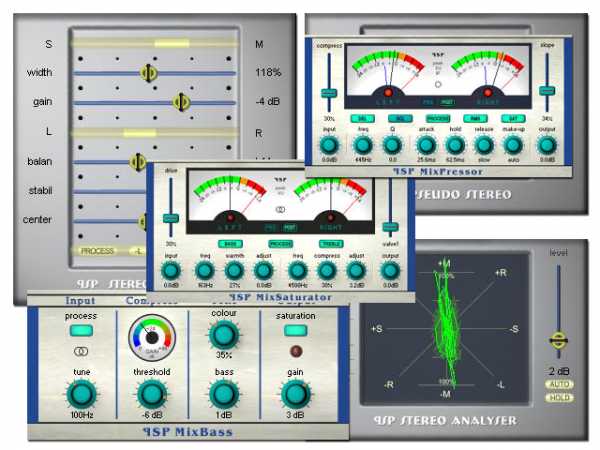Screen dimensions: 600x450
Task: Click the tune knob in MixBass
Action: (x=82, y=395)
